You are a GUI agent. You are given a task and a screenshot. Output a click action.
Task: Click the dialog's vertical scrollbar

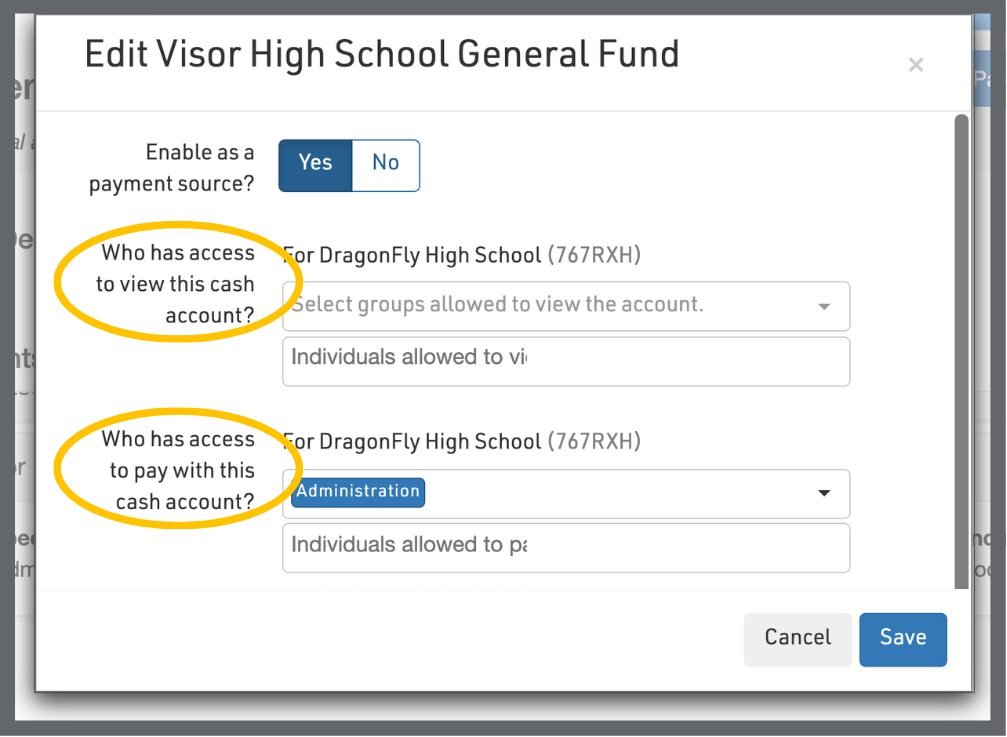[x=961, y=350]
